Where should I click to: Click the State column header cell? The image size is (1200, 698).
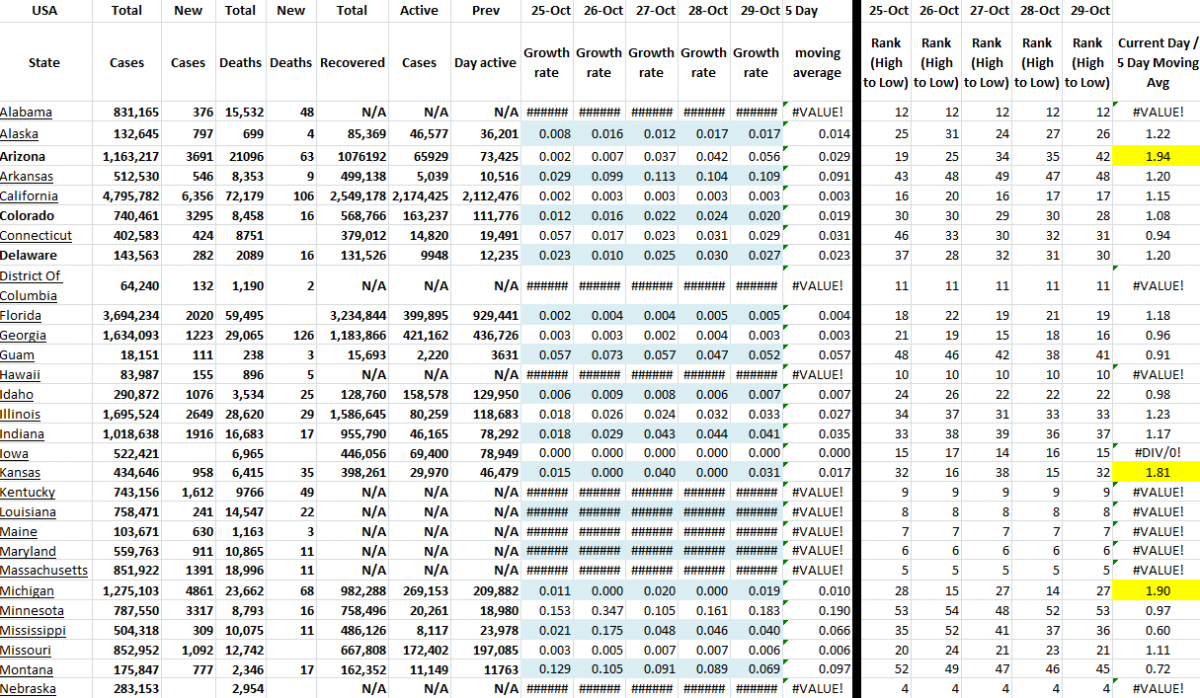point(44,62)
